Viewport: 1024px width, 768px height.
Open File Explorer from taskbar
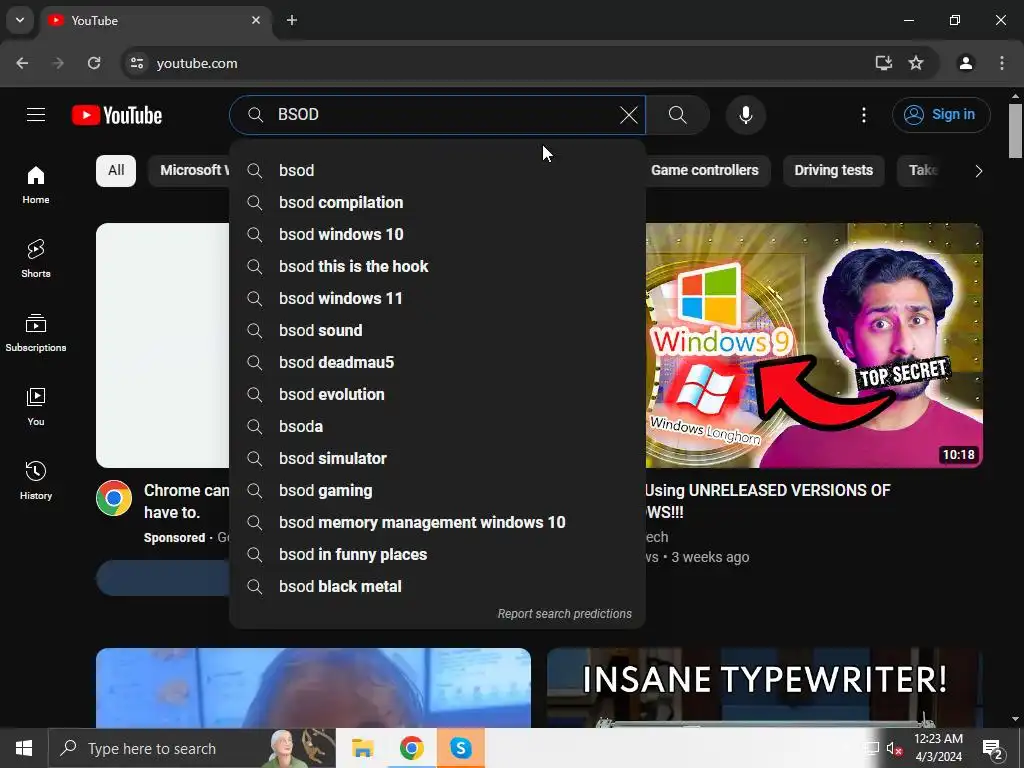pos(362,748)
